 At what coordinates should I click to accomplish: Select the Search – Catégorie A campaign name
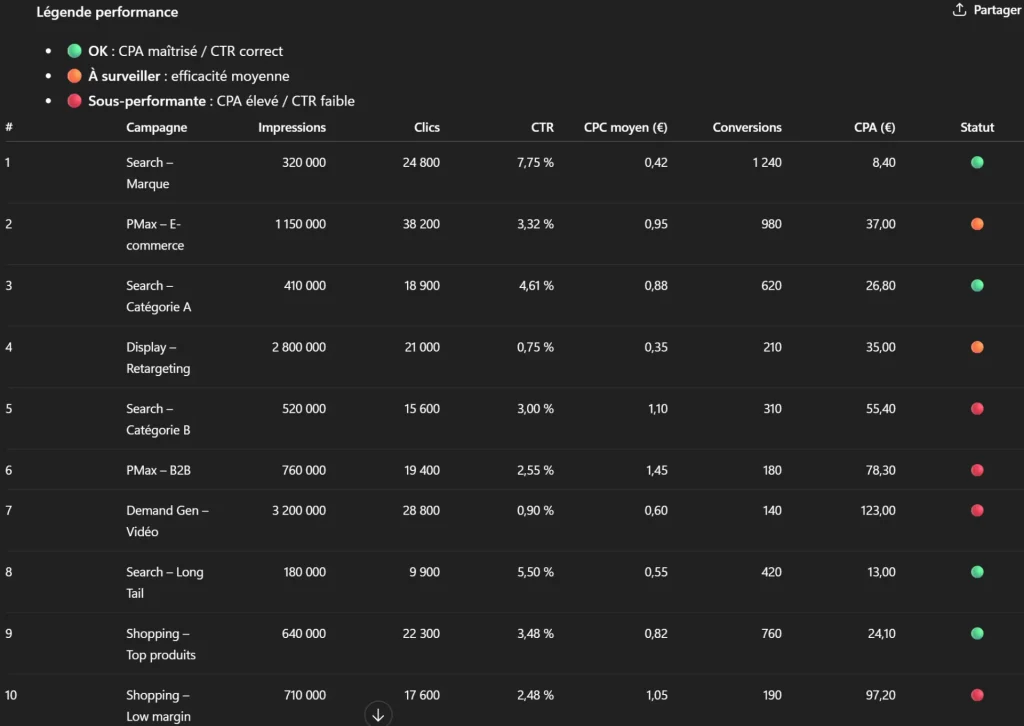tap(158, 296)
